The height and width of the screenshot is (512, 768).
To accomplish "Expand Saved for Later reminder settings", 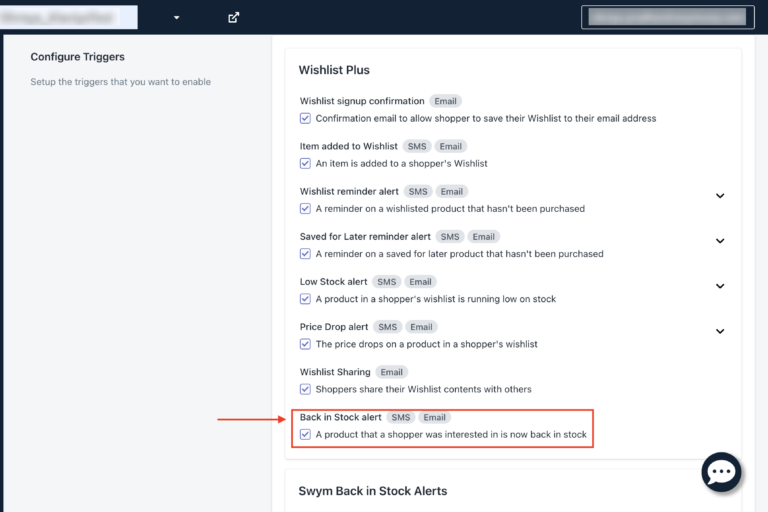I will click(720, 241).
